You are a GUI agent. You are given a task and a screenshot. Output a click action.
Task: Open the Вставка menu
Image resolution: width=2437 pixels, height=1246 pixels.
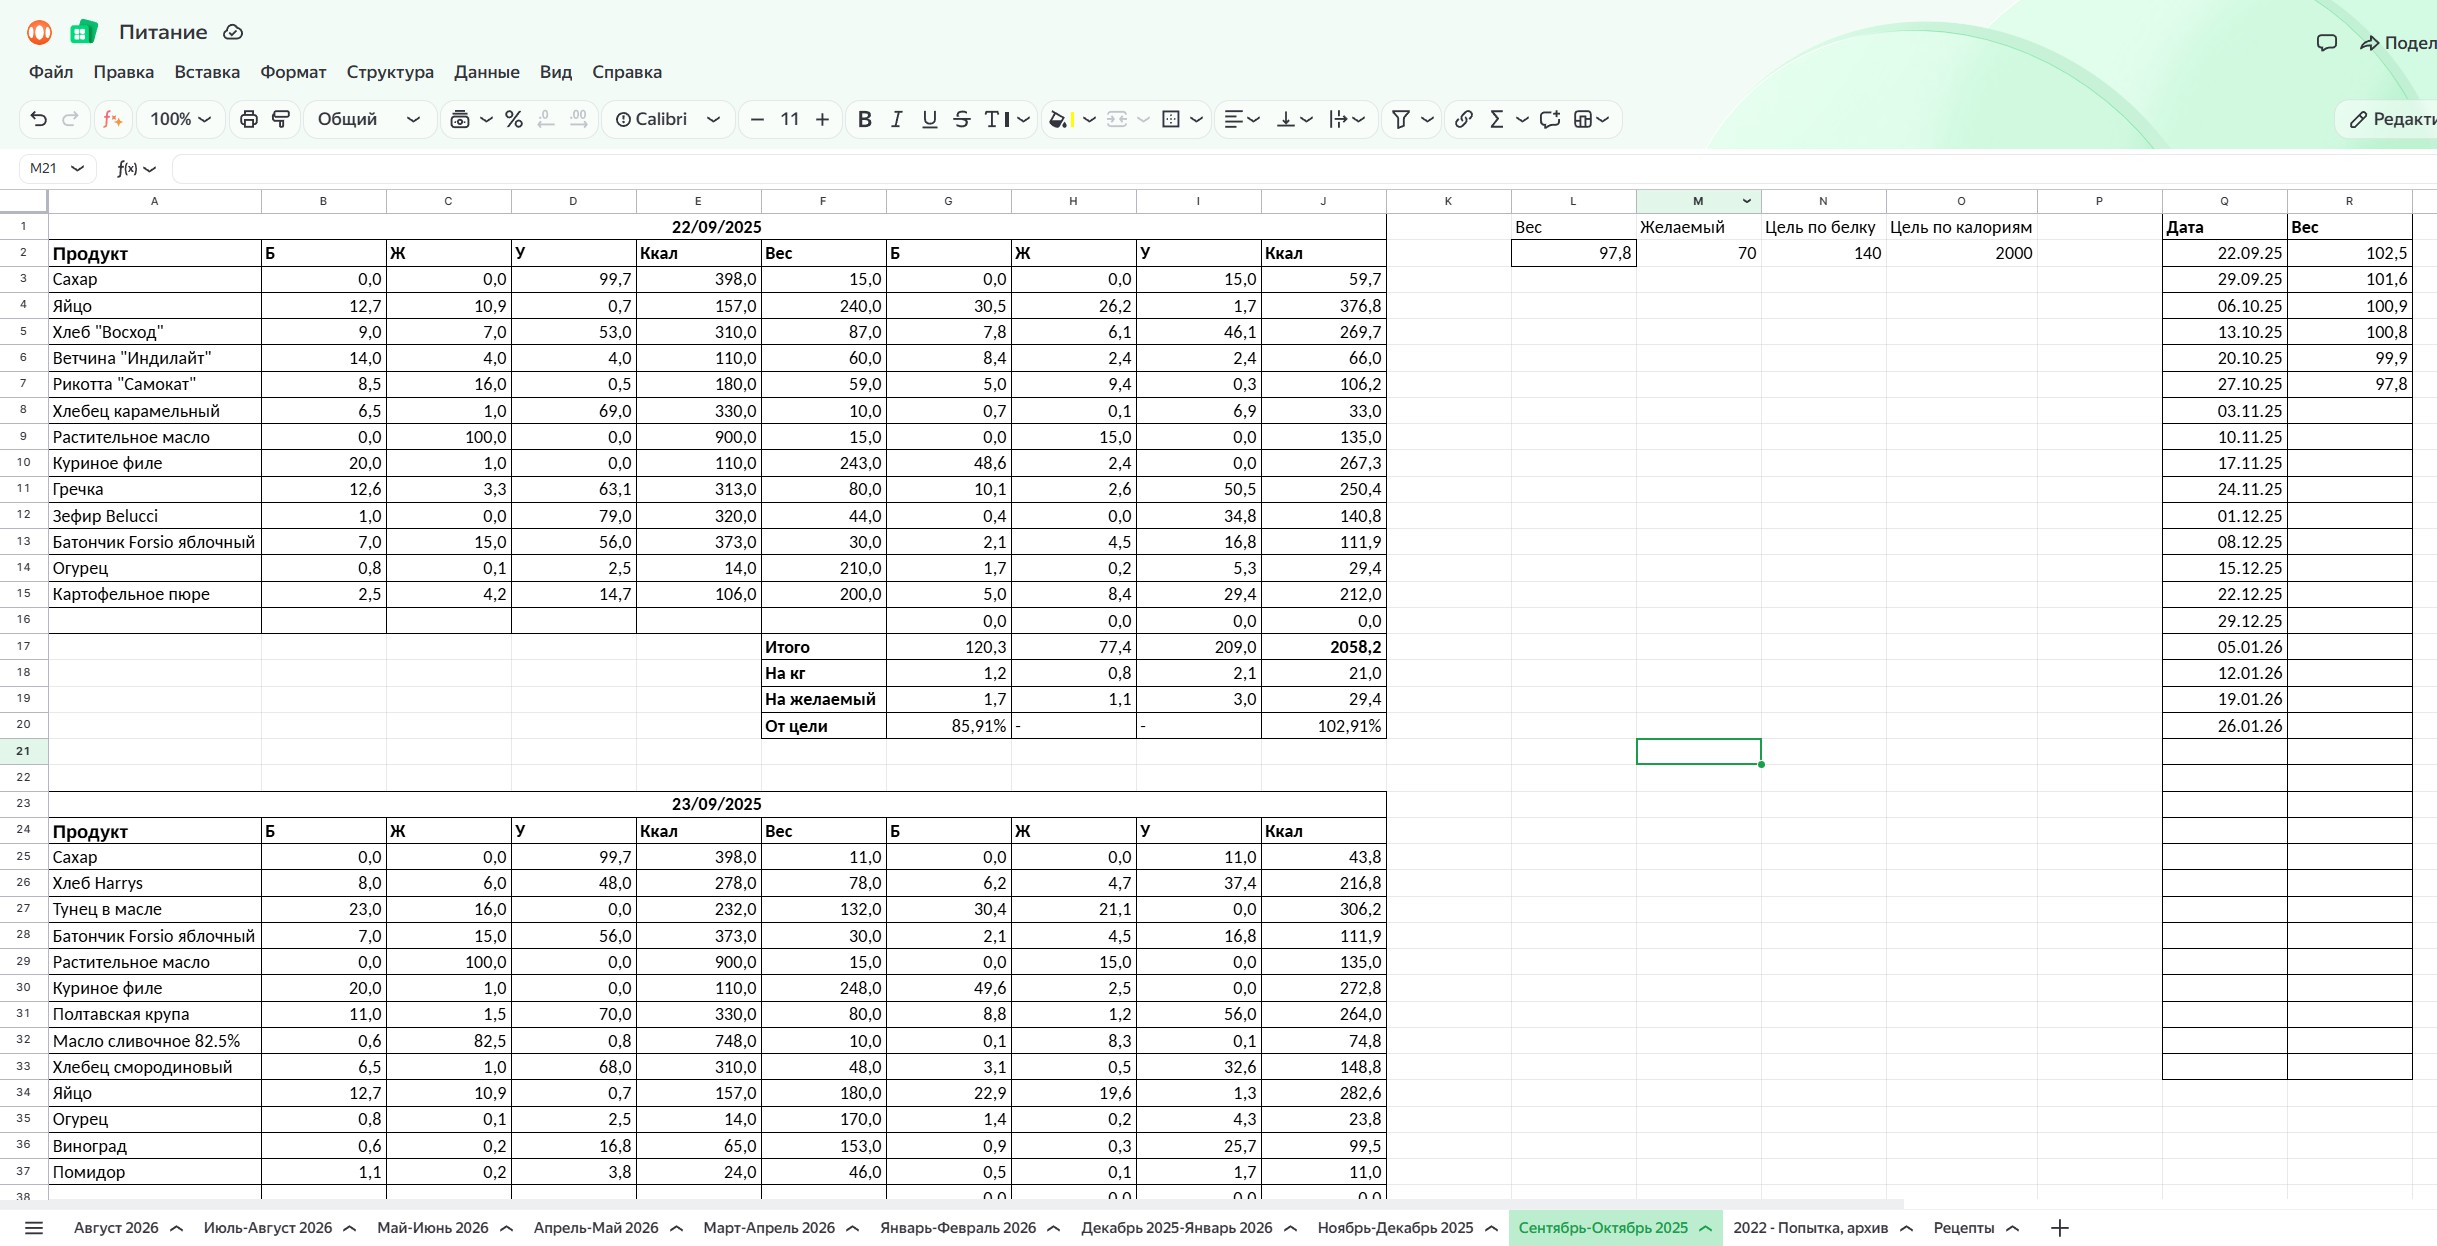[x=207, y=72]
